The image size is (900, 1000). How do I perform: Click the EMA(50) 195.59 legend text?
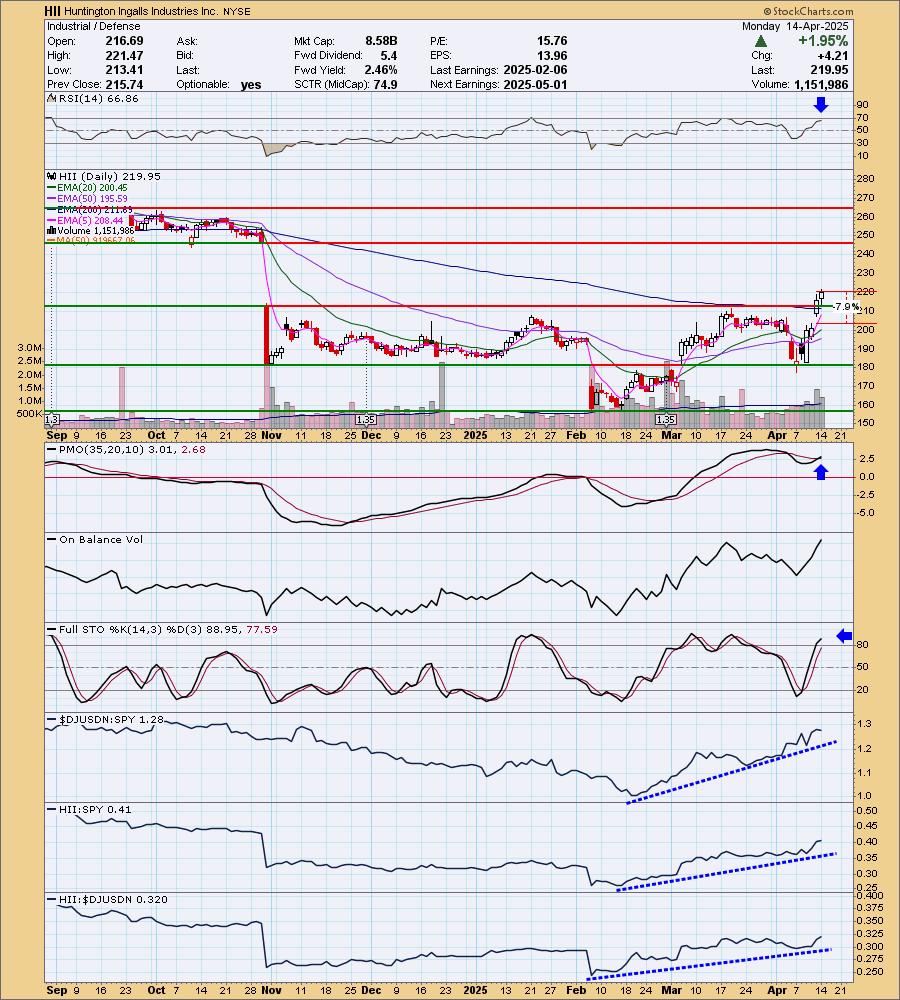pyautogui.click(x=92, y=198)
